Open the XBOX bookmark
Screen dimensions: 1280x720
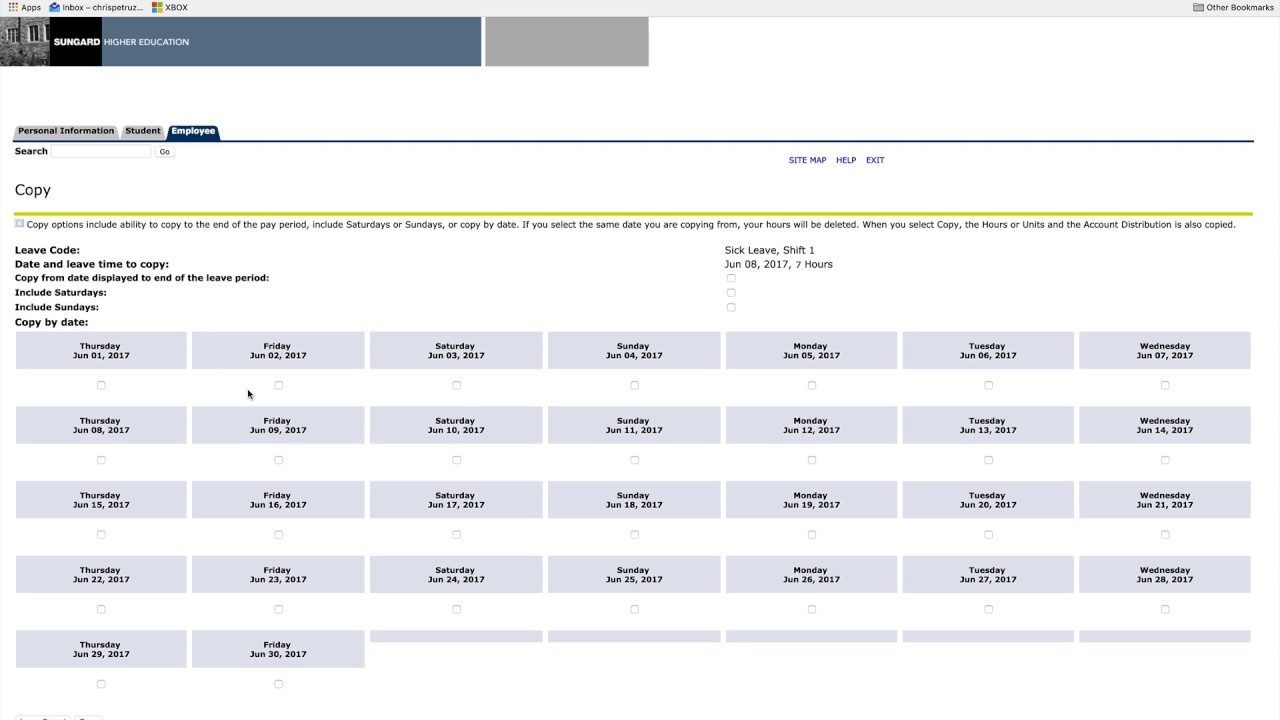[x=170, y=7]
